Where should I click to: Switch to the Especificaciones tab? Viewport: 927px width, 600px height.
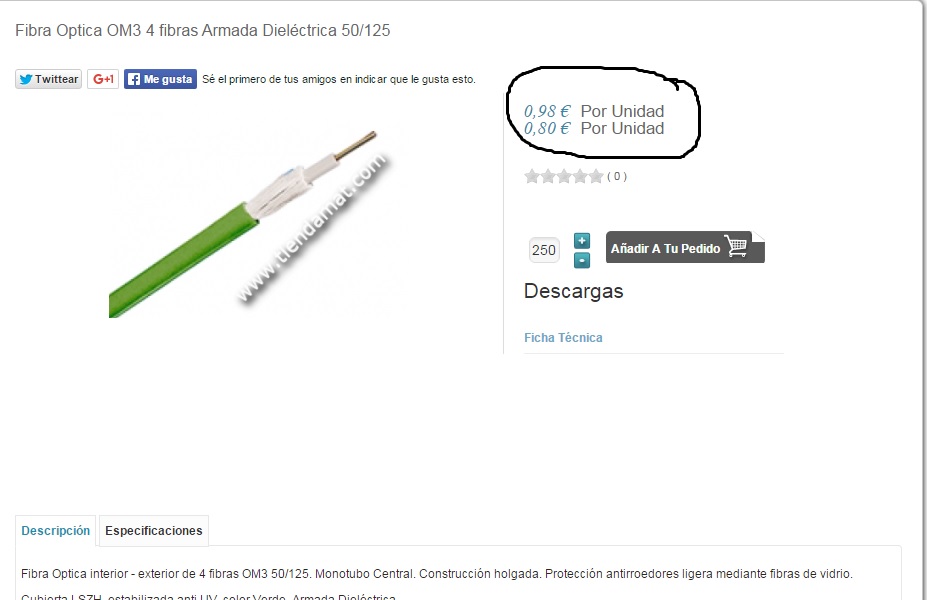point(154,531)
